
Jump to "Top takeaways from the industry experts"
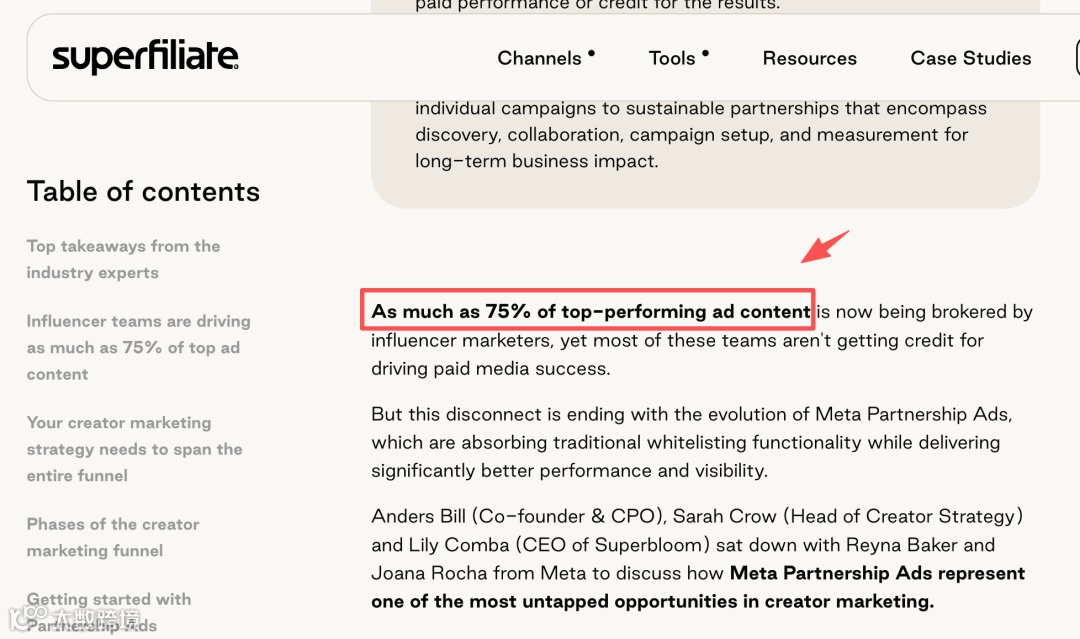click(123, 259)
